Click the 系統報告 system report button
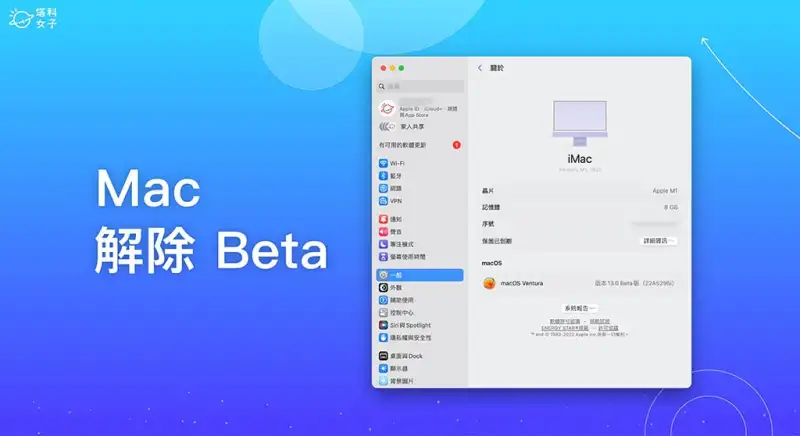 pyautogui.click(x=579, y=309)
